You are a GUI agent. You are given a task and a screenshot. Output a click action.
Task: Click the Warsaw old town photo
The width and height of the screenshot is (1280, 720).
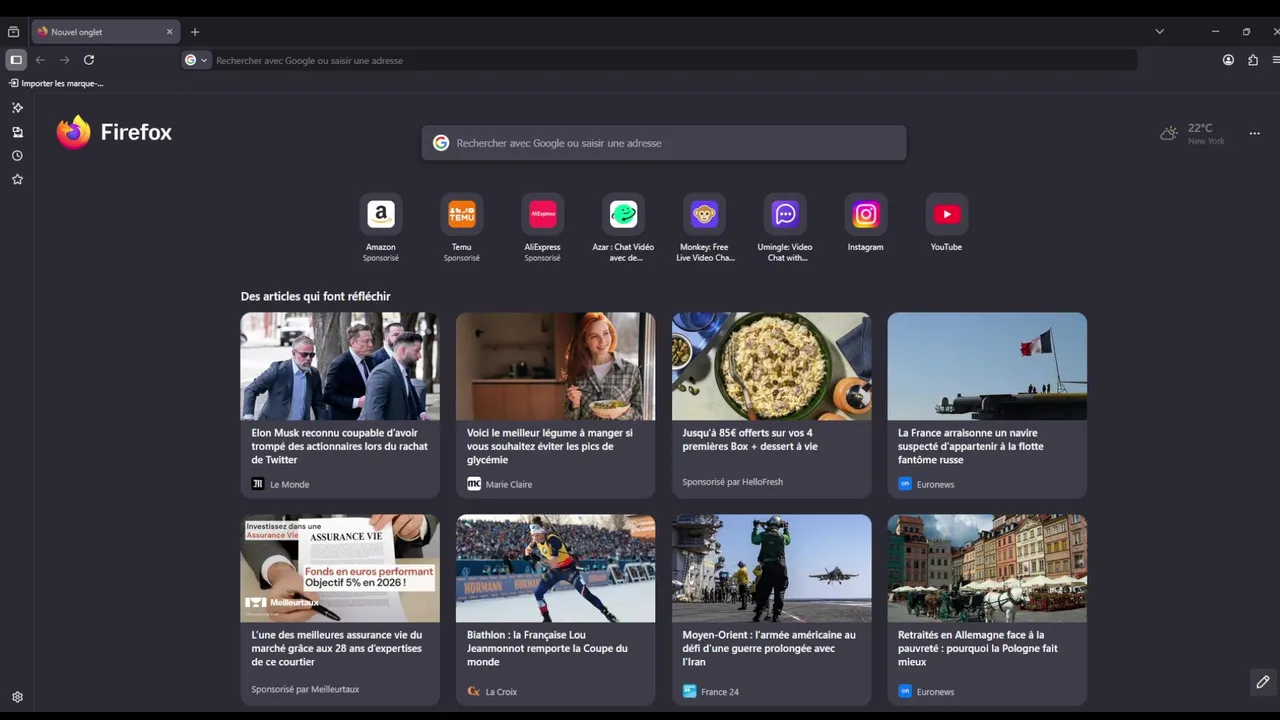[x=987, y=568]
